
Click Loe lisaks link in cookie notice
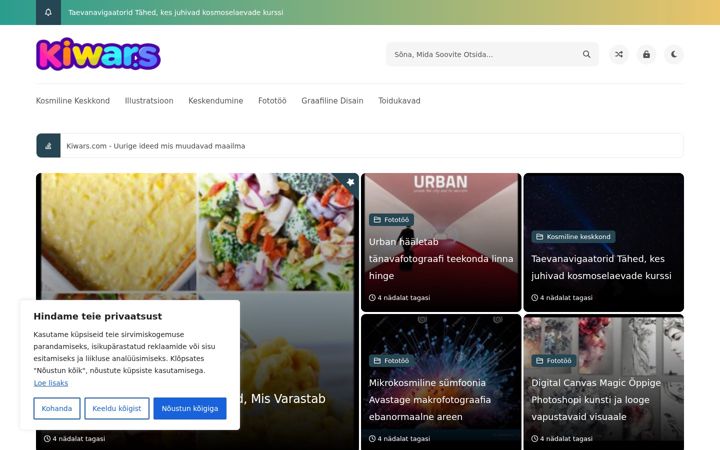coord(51,383)
